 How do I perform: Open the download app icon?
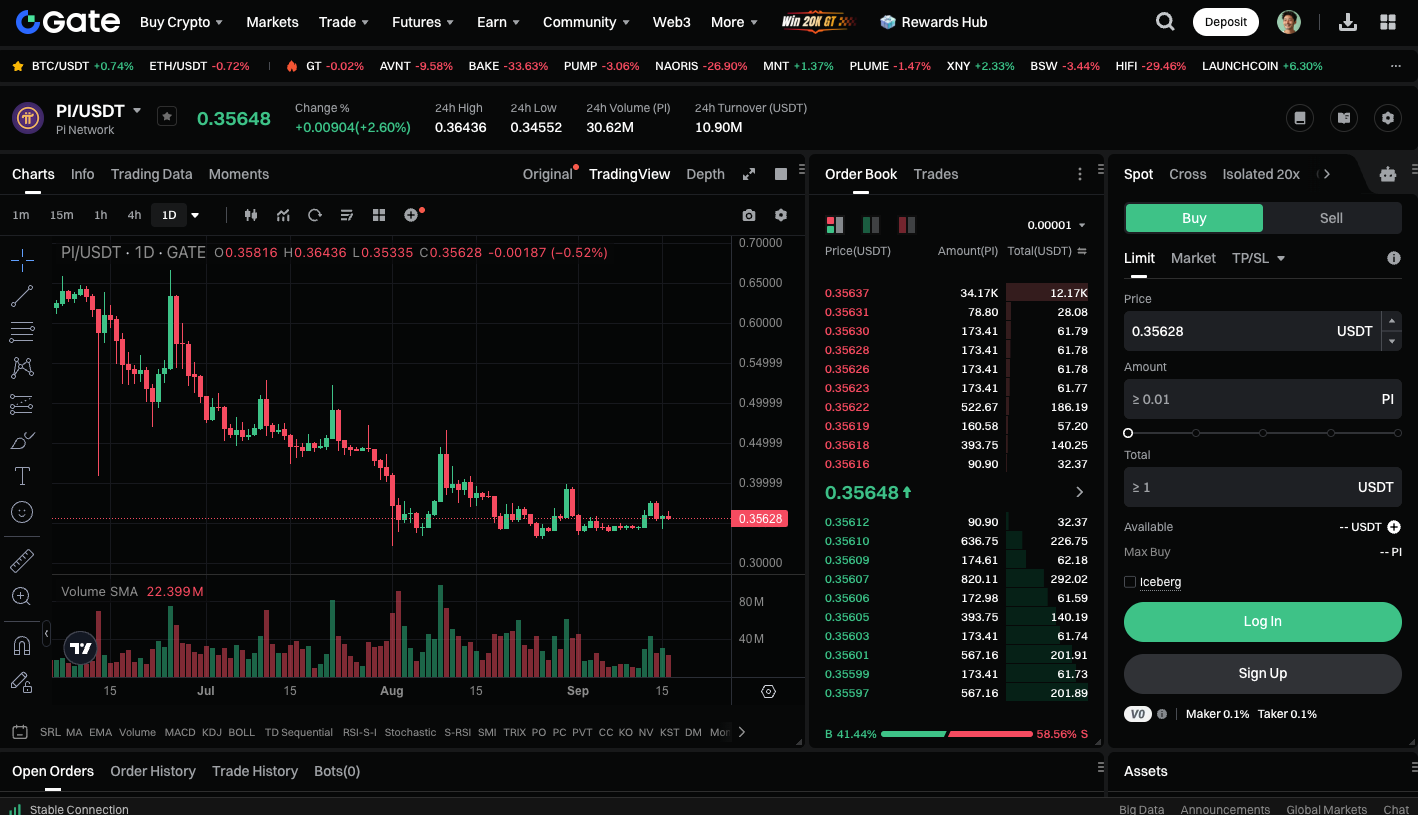coord(1348,22)
